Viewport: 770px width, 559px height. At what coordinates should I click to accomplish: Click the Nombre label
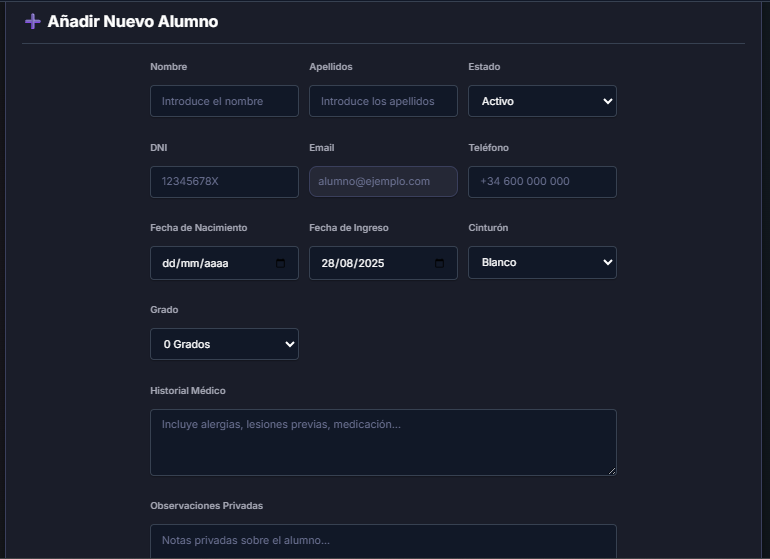(x=168, y=67)
